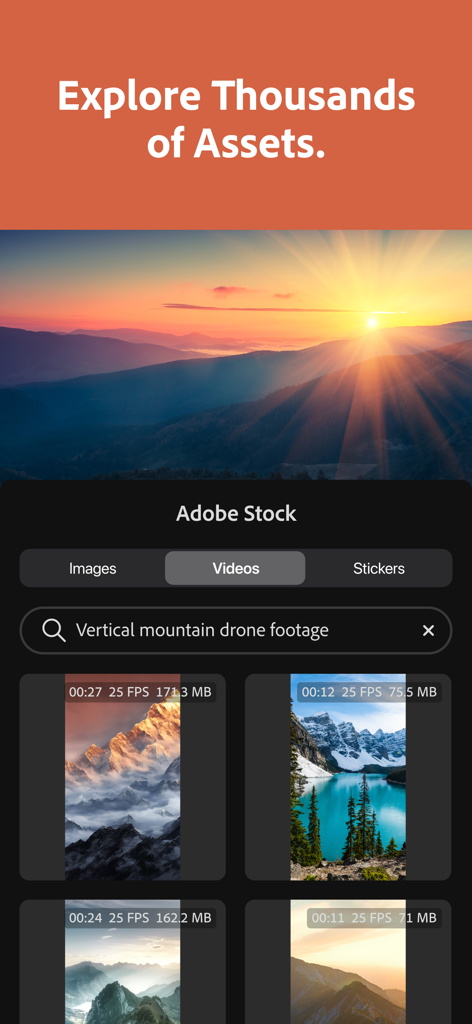Image resolution: width=472 pixels, height=1024 pixels.
Task: Click the search magnifier icon
Action: pyautogui.click(x=54, y=630)
